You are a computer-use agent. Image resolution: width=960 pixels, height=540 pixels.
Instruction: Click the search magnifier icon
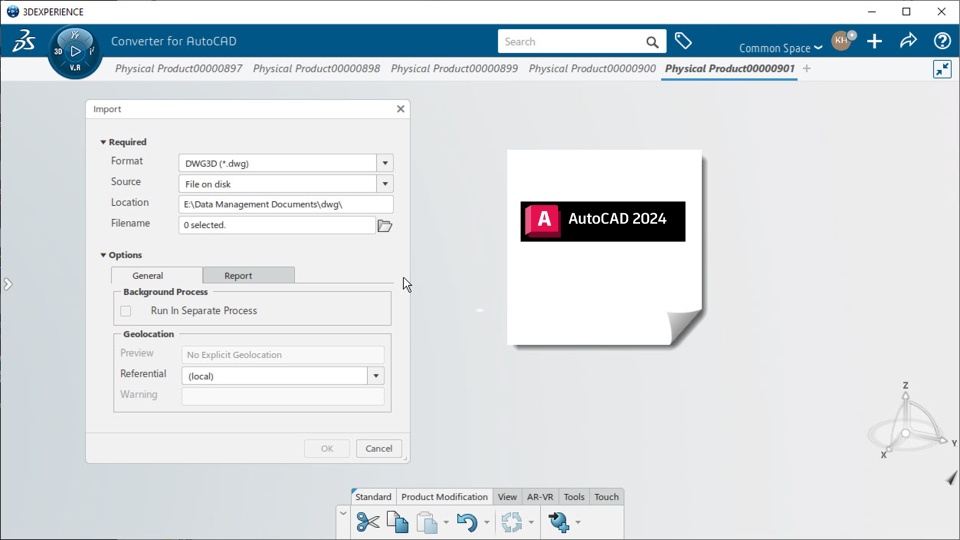coord(652,42)
